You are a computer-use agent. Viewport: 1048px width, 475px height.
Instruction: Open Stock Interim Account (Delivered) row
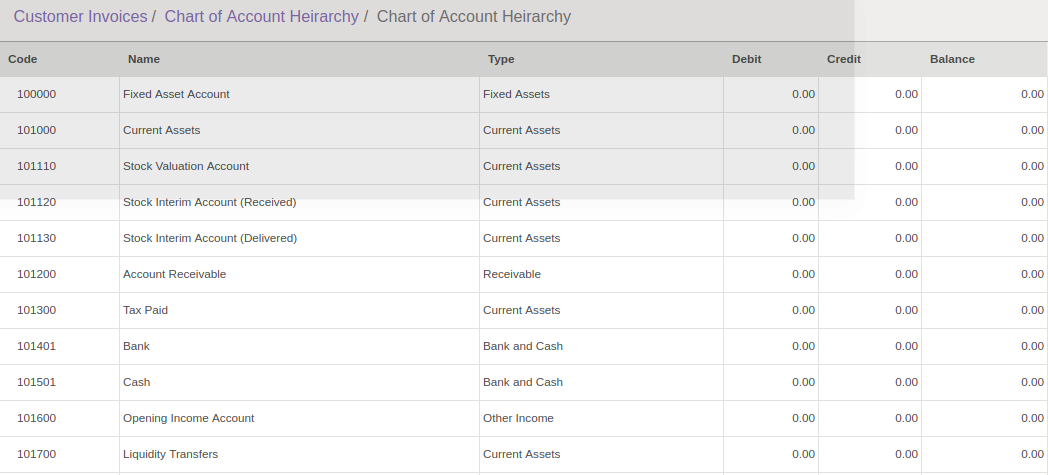point(210,238)
